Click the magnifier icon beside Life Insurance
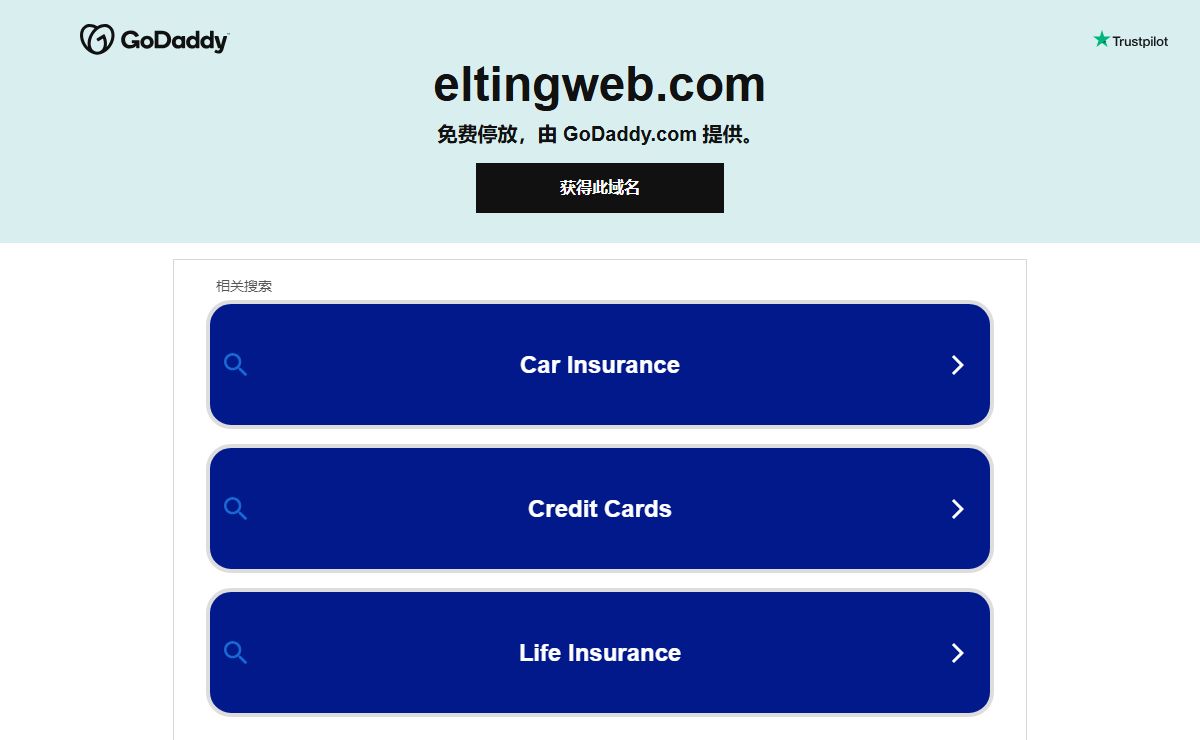This screenshot has width=1200, height=740. [x=235, y=652]
